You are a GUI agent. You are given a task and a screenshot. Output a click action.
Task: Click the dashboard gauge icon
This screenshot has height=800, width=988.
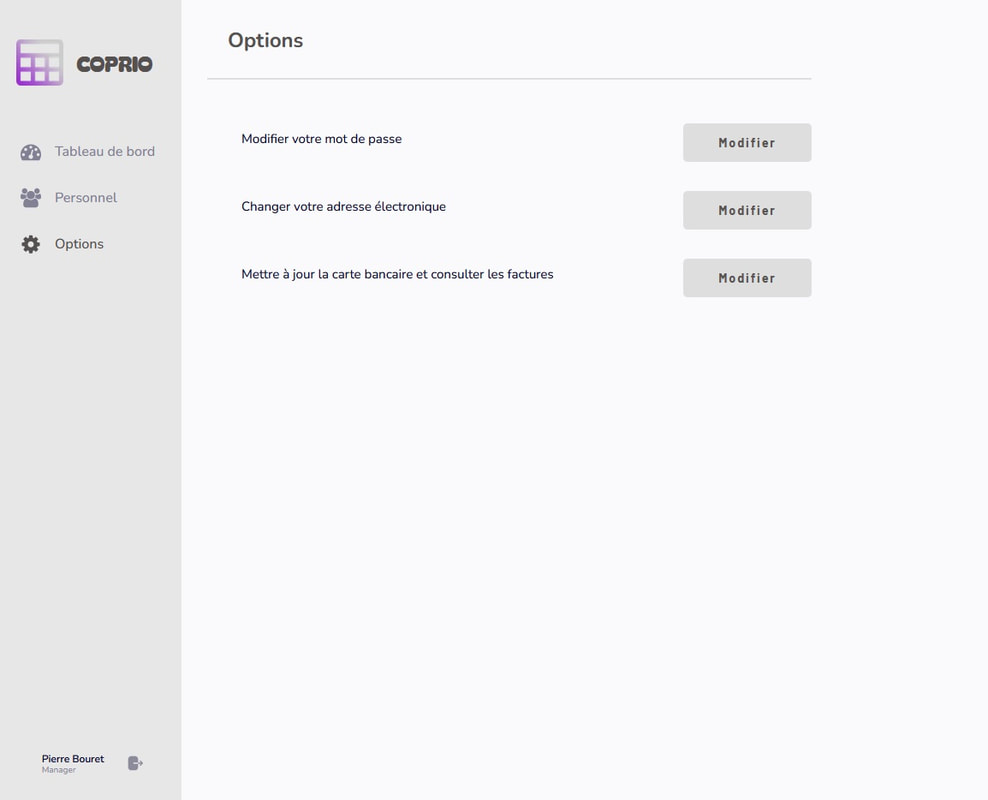[31, 152]
